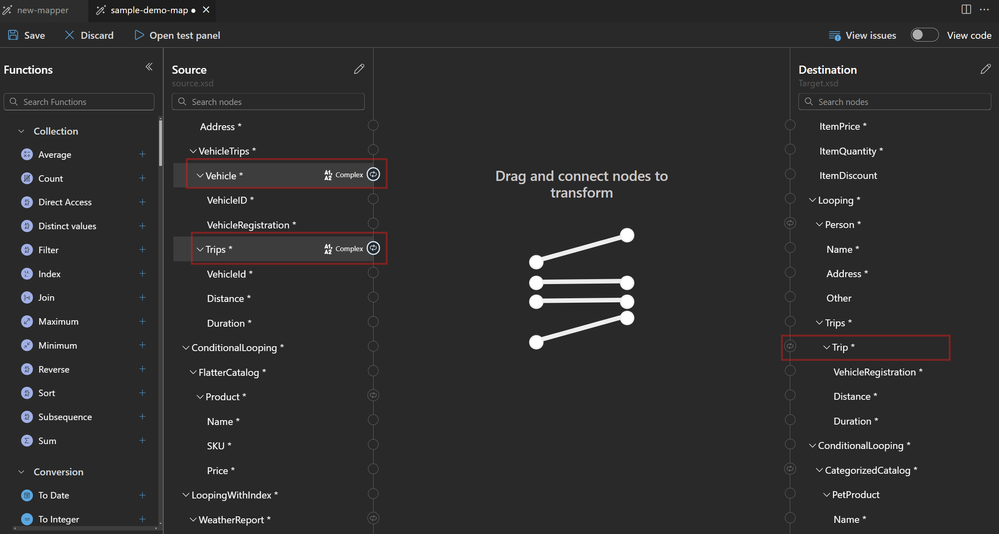Screen dimensions: 999x534
Task: Open the More Actions ellipsis menu
Action: tap(985, 9)
